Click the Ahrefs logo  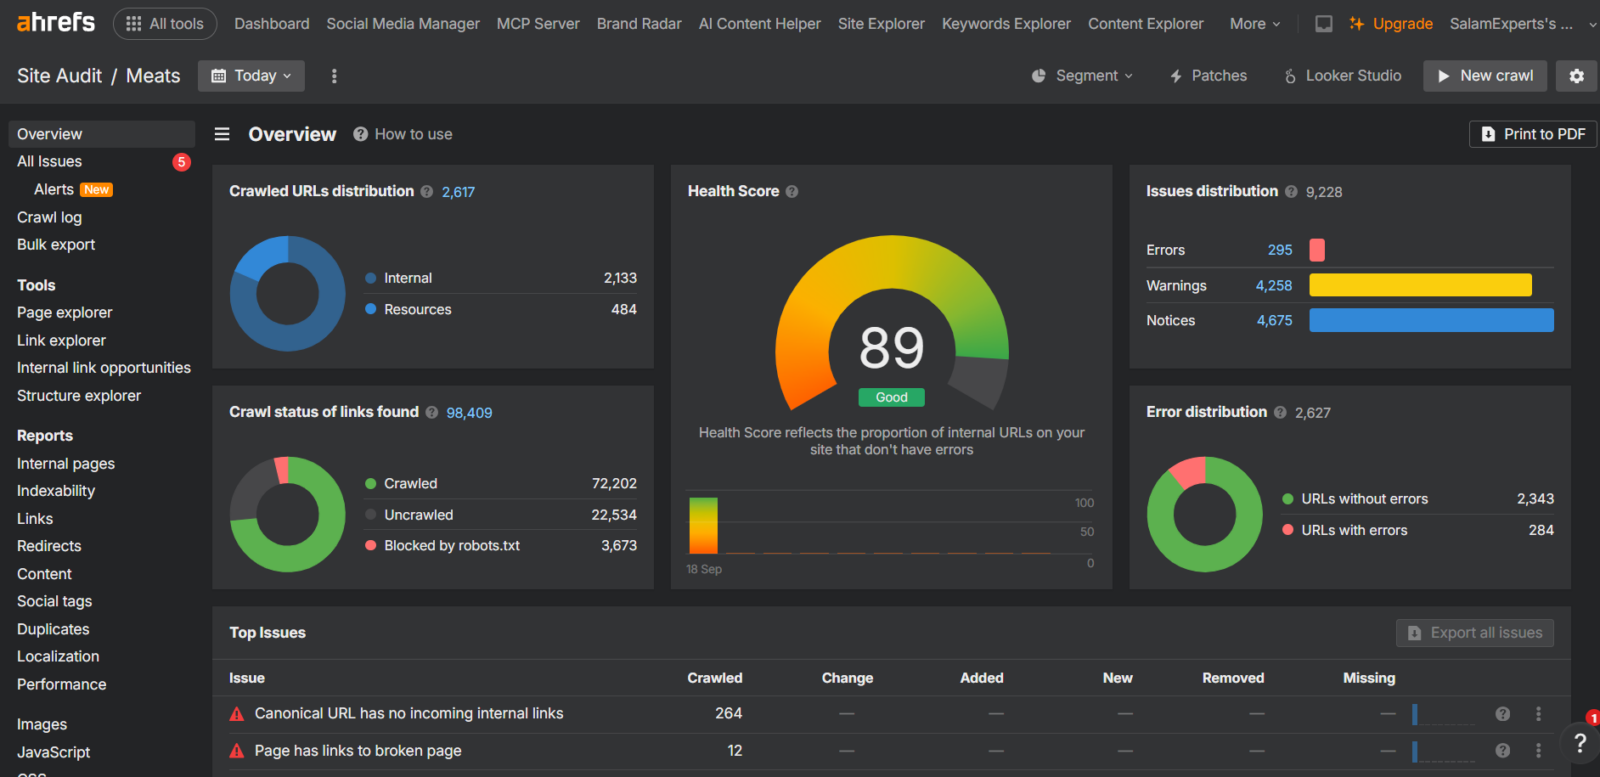tap(56, 22)
